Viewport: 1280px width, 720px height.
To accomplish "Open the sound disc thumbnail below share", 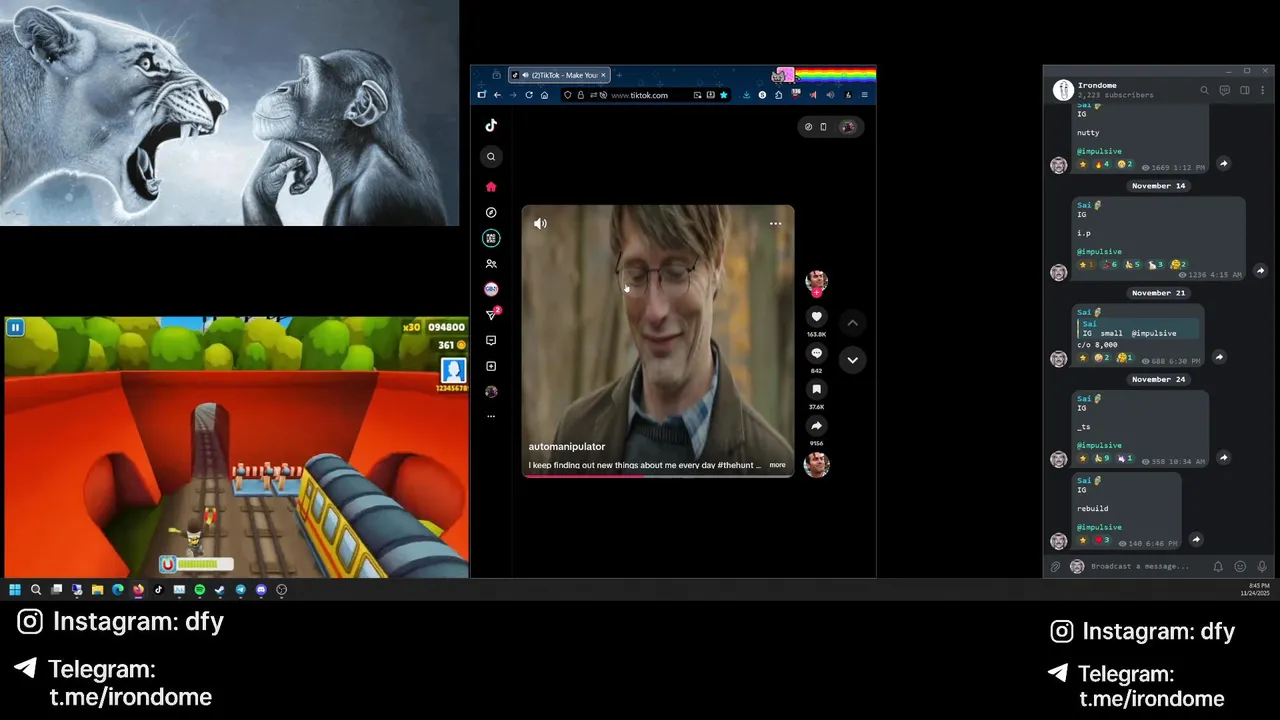I will (817, 464).
